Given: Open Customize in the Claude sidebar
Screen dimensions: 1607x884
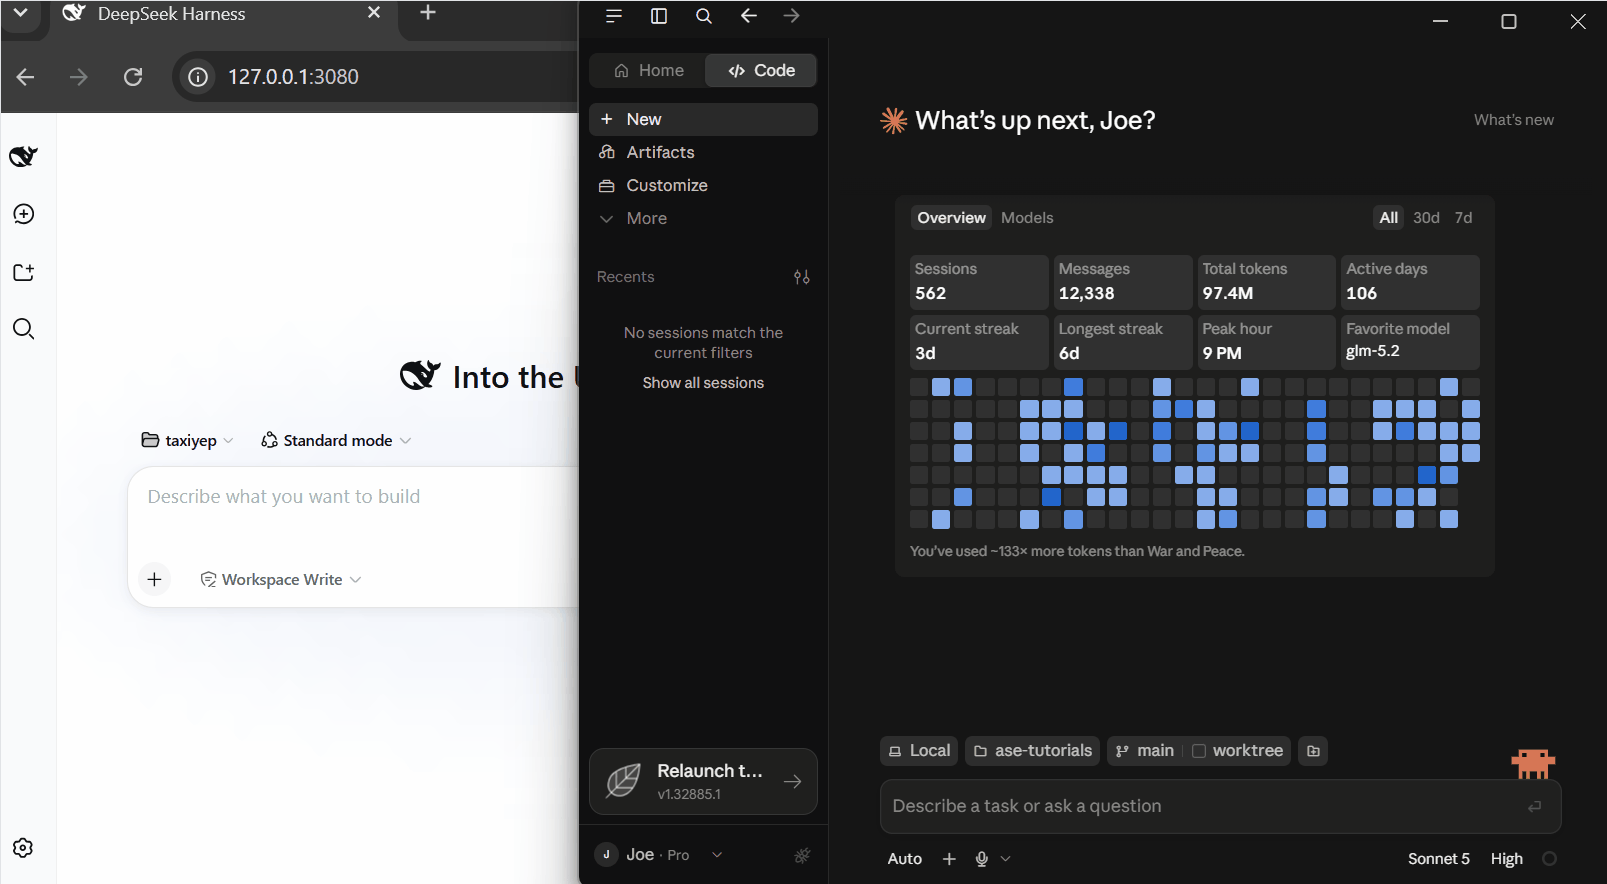Looking at the screenshot, I should [703, 185].
